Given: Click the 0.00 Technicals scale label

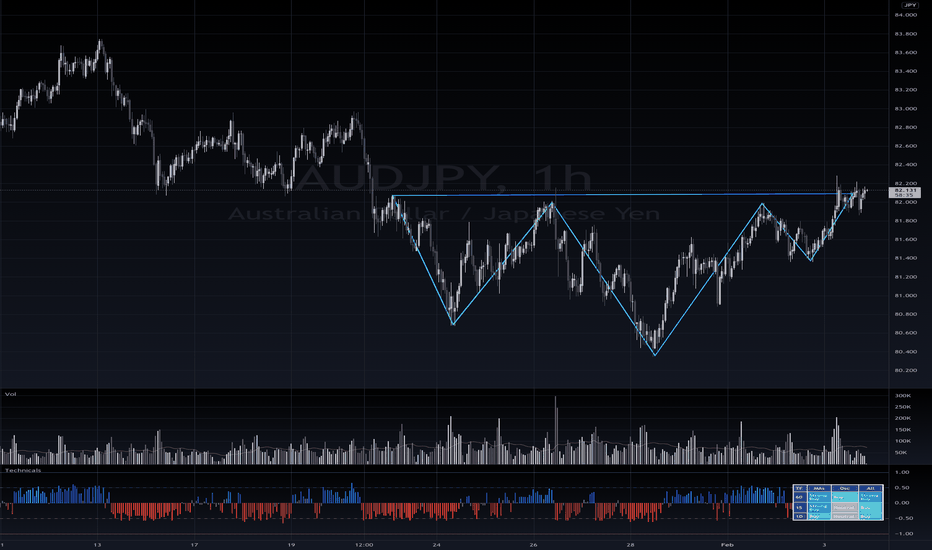Looking at the screenshot, I should pos(902,502).
